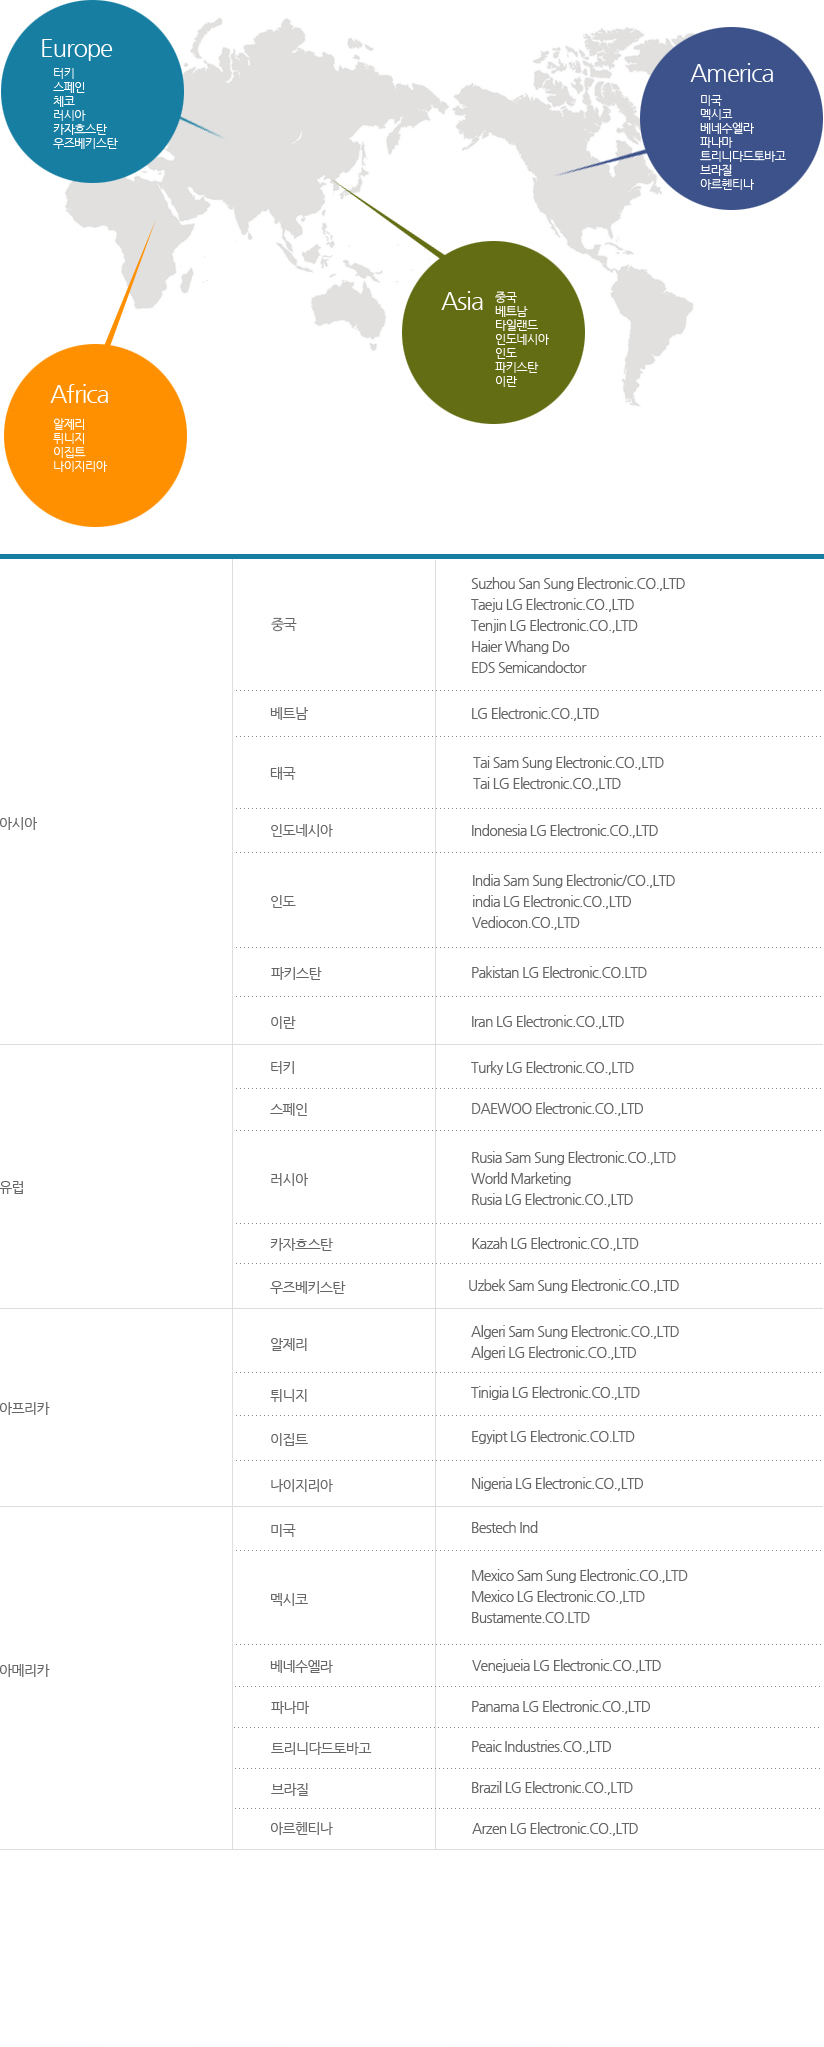This screenshot has height=2047, width=824.
Task: Click Bustamente.CO.LTD entry under 멕시코
Action: [530, 1618]
